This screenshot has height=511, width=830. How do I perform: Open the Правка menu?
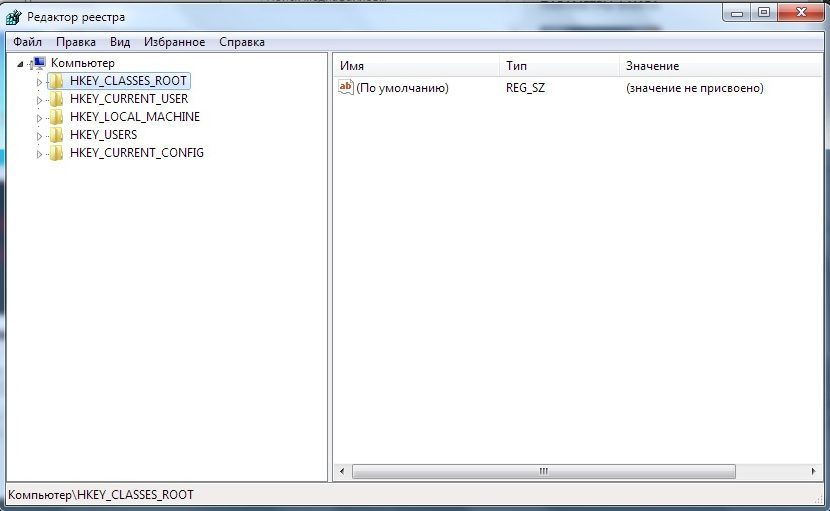point(76,42)
